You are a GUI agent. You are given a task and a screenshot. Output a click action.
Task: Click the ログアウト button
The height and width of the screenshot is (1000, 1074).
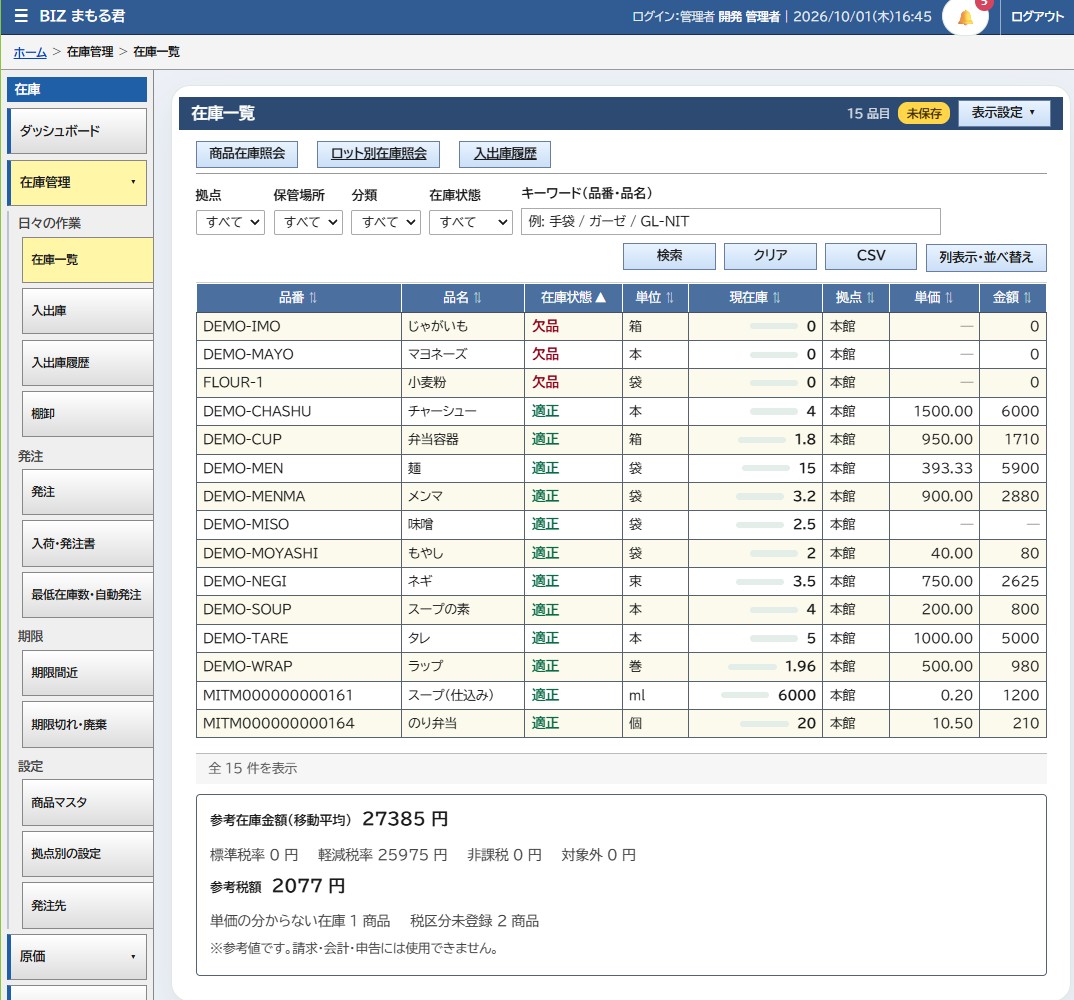tap(1037, 16)
